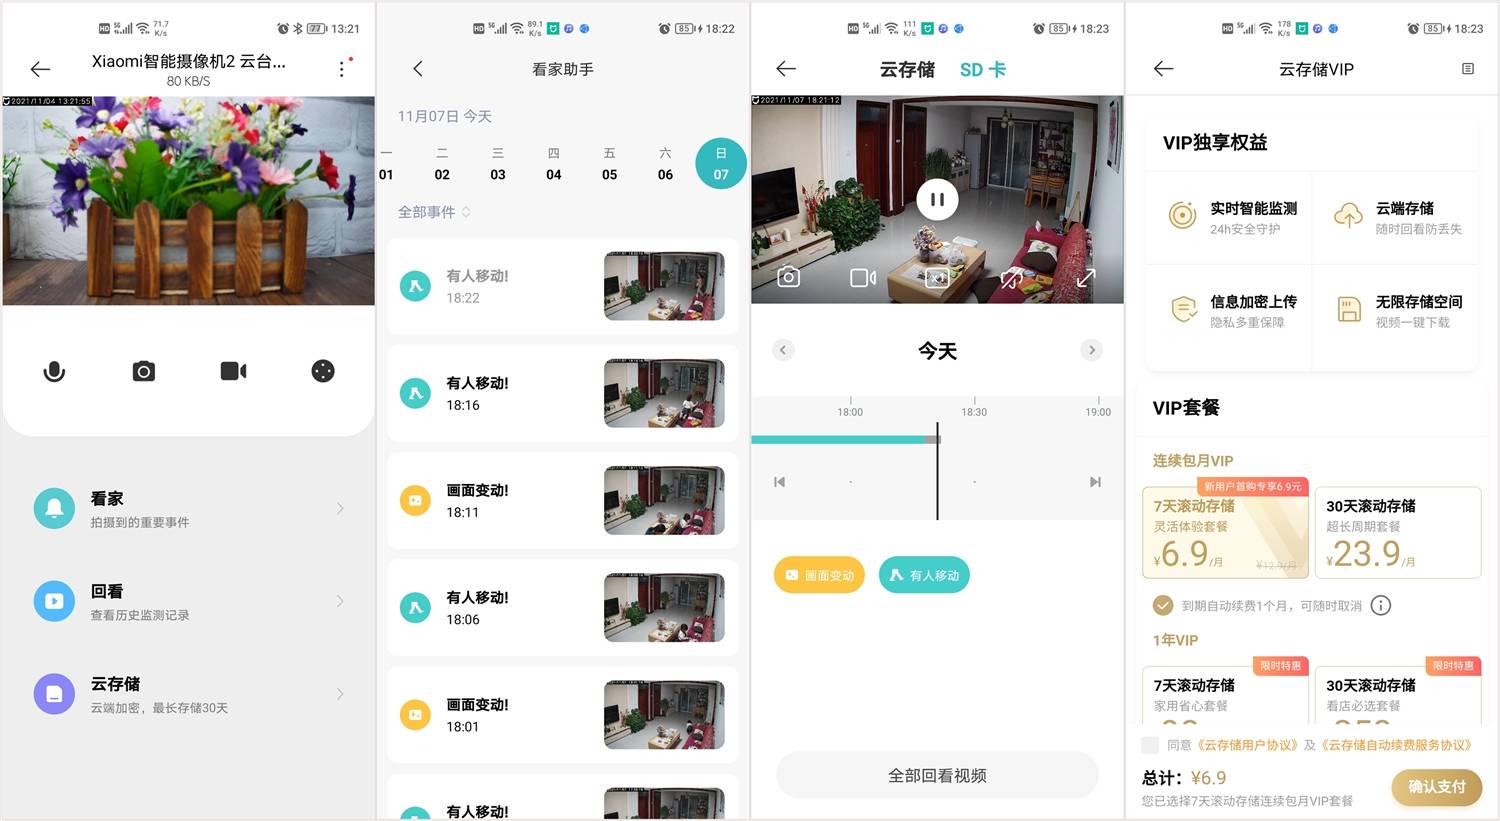
Task: Go back from 看家助手 screen
Action: (418, 68)
